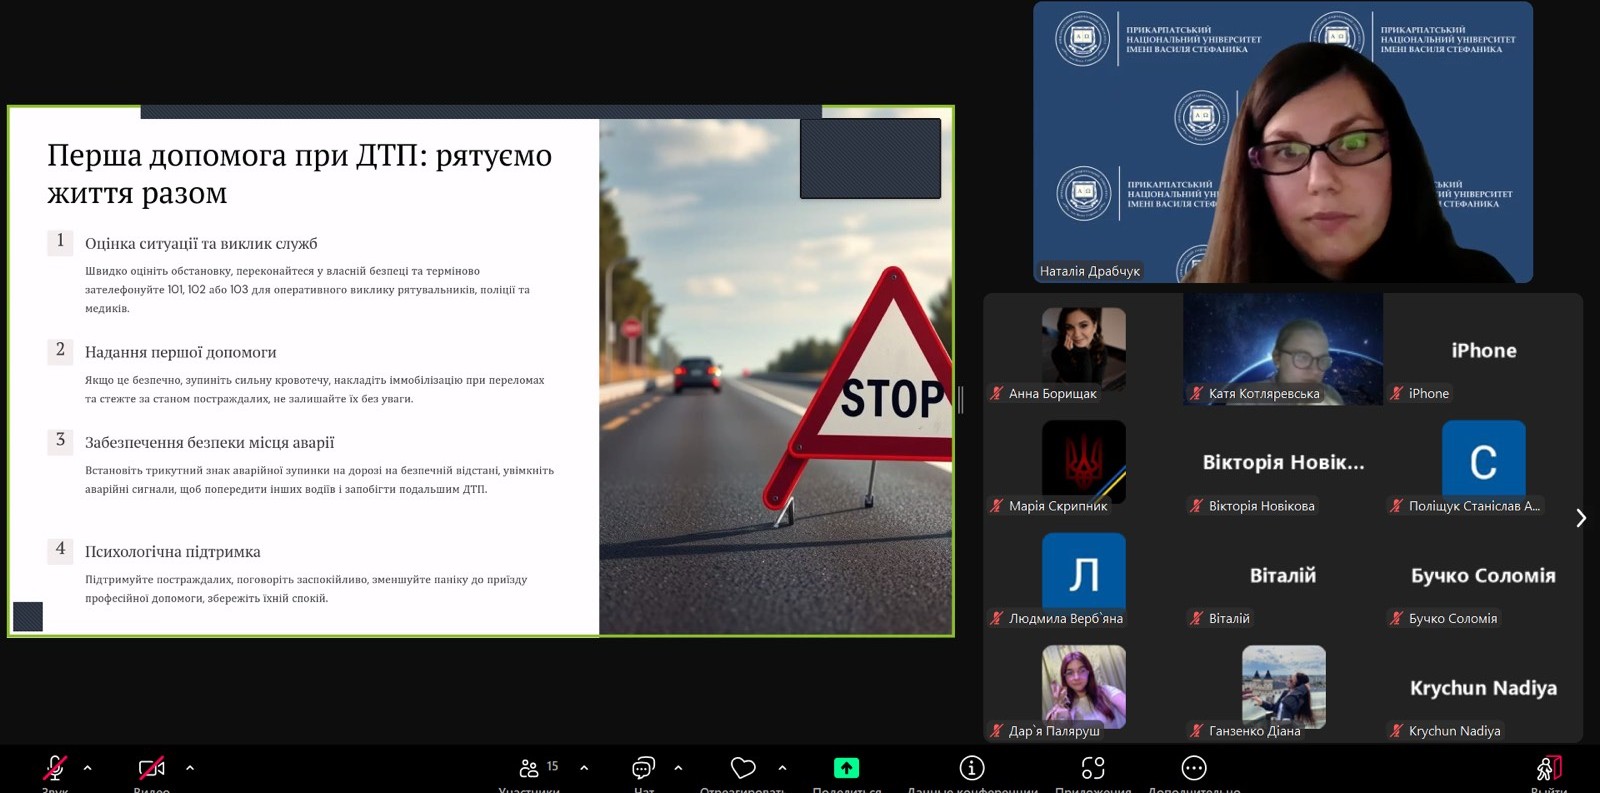Open the conference info icon
Image resolution: width=1600 pixels, height=793 pixels.
tap(972, 768)
